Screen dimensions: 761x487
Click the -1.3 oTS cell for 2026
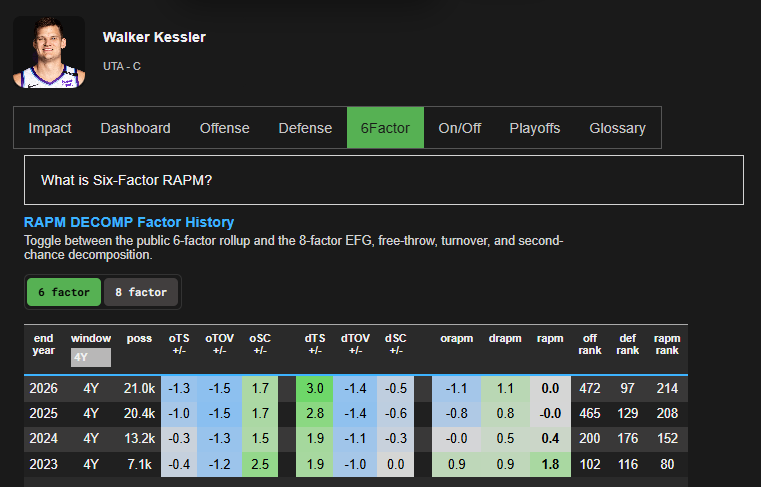[x=179, y=388]
